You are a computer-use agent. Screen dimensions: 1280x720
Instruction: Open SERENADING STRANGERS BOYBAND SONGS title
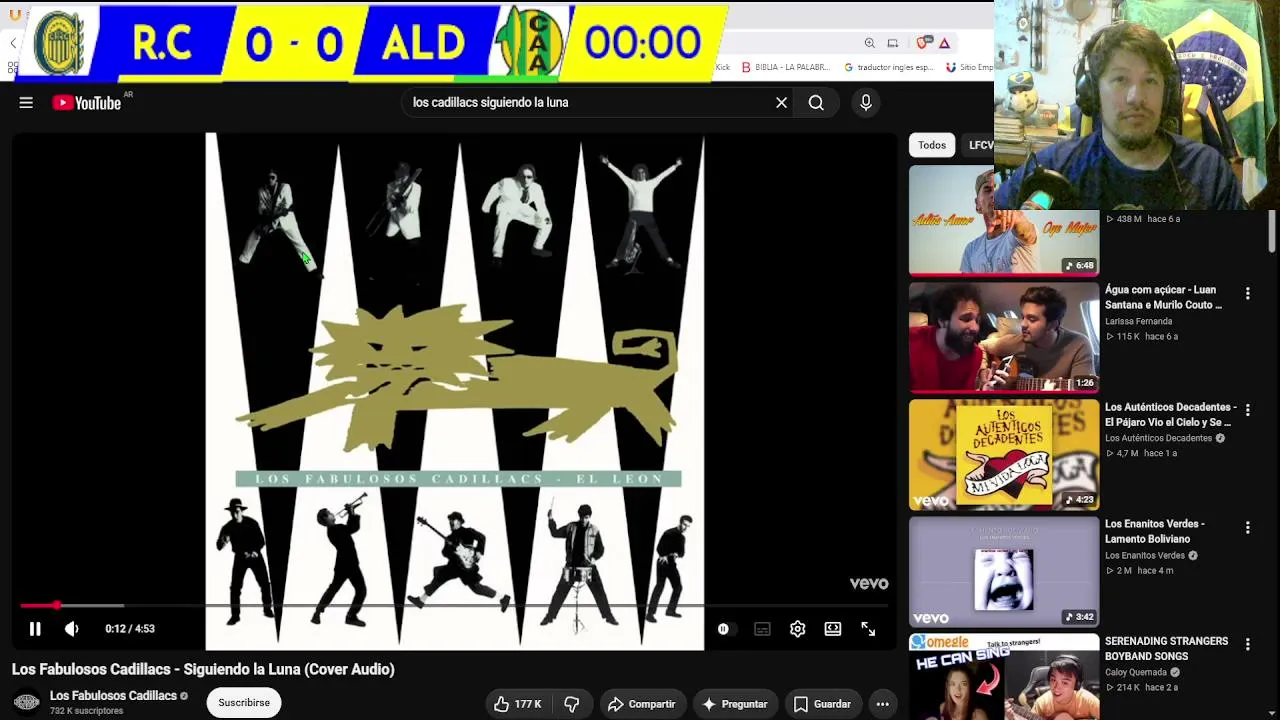click(1166, 648)
